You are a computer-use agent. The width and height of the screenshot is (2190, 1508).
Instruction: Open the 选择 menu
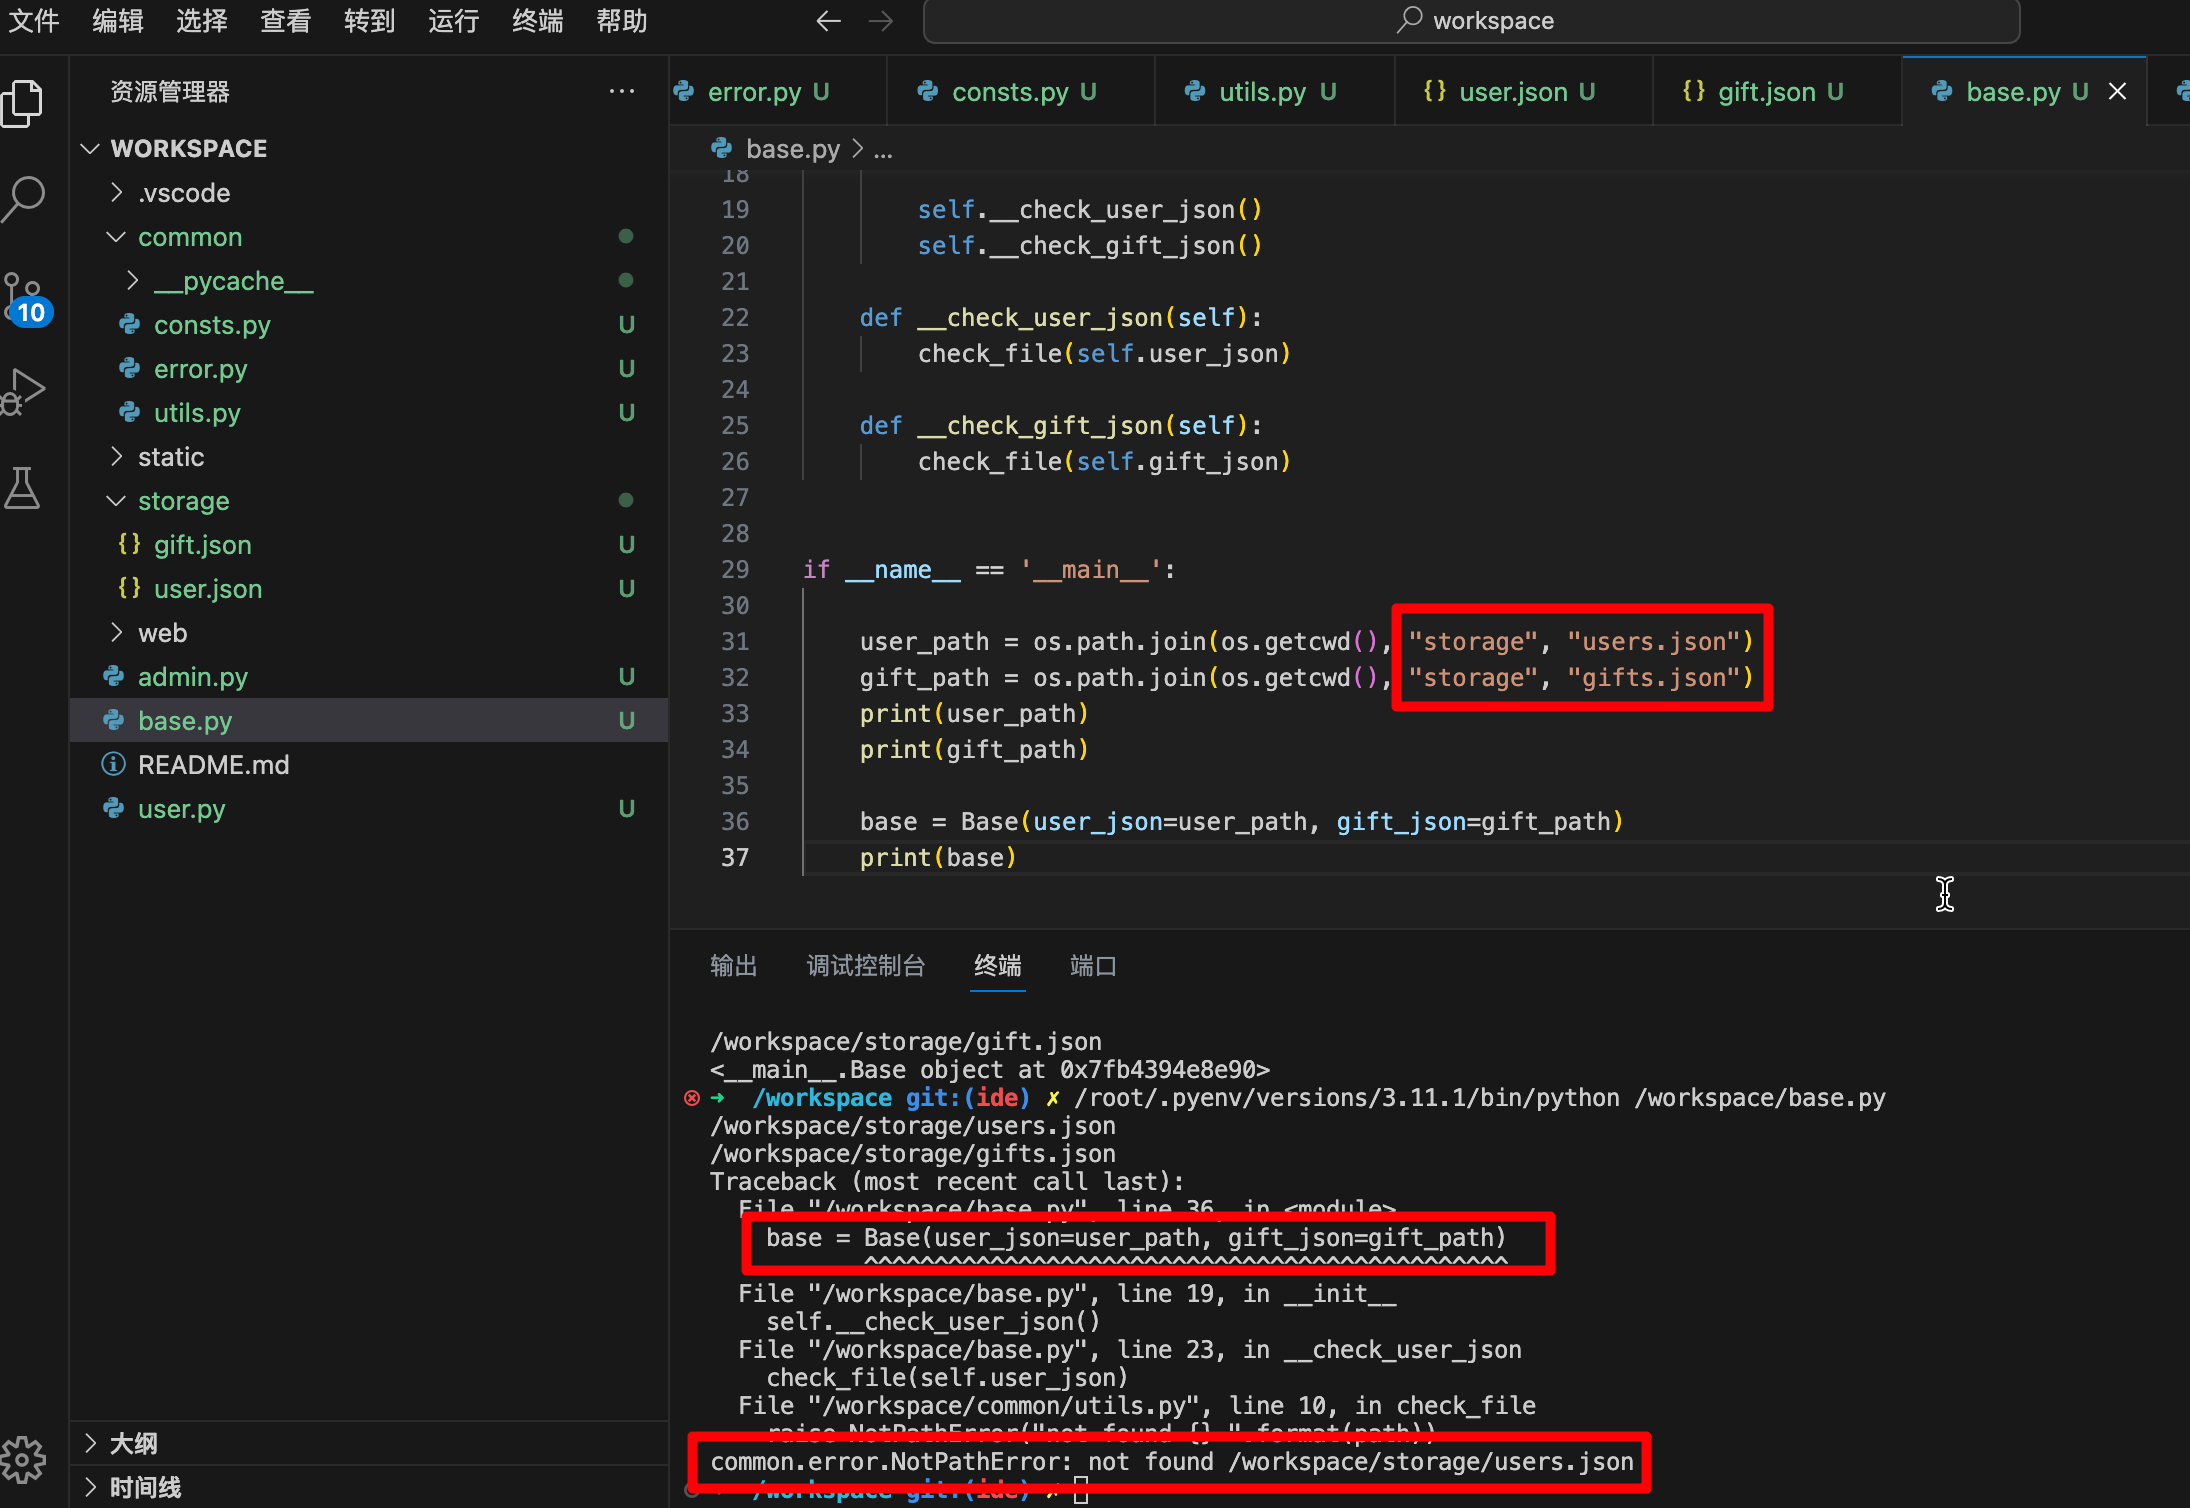point(202,21)
